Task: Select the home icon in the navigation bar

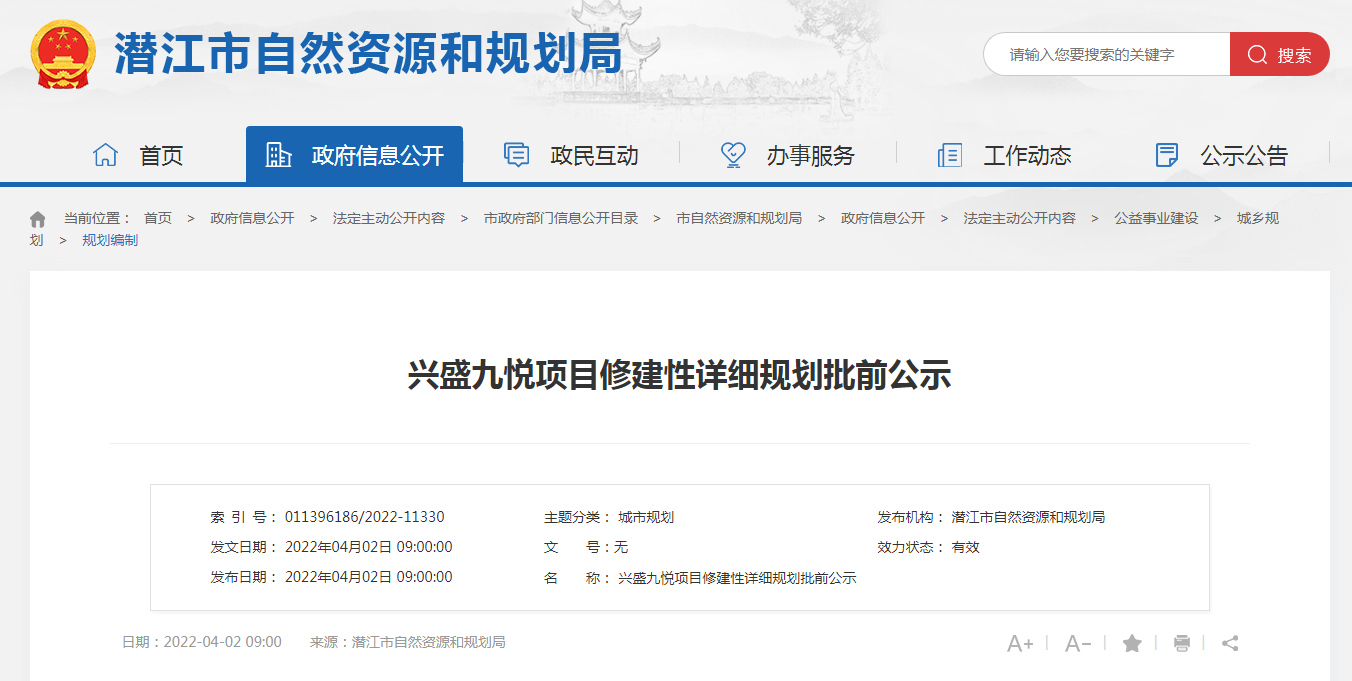Action: coord(105,154)
